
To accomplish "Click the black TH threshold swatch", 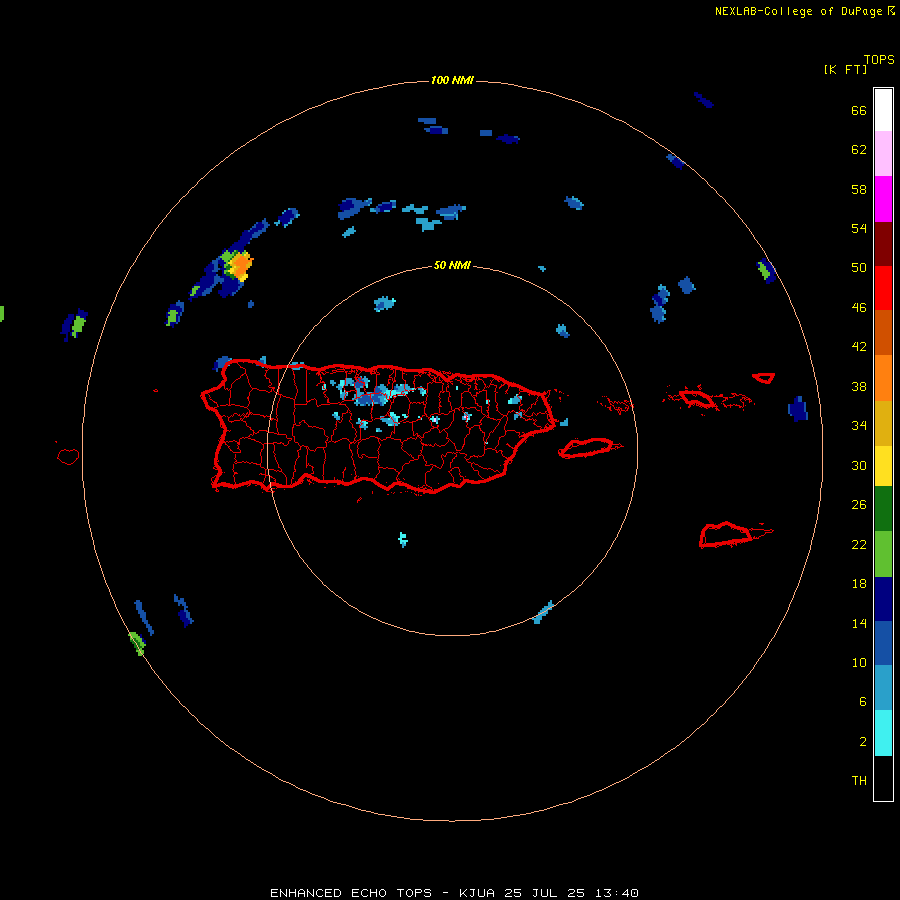I will point(883,778).
